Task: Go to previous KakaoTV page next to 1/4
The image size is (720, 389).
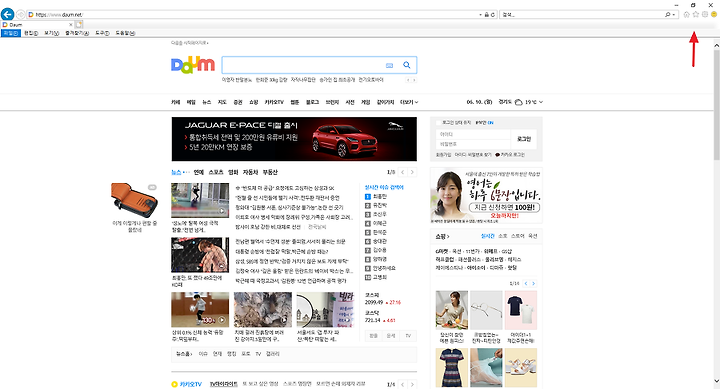Action: (x=403, y=384)
